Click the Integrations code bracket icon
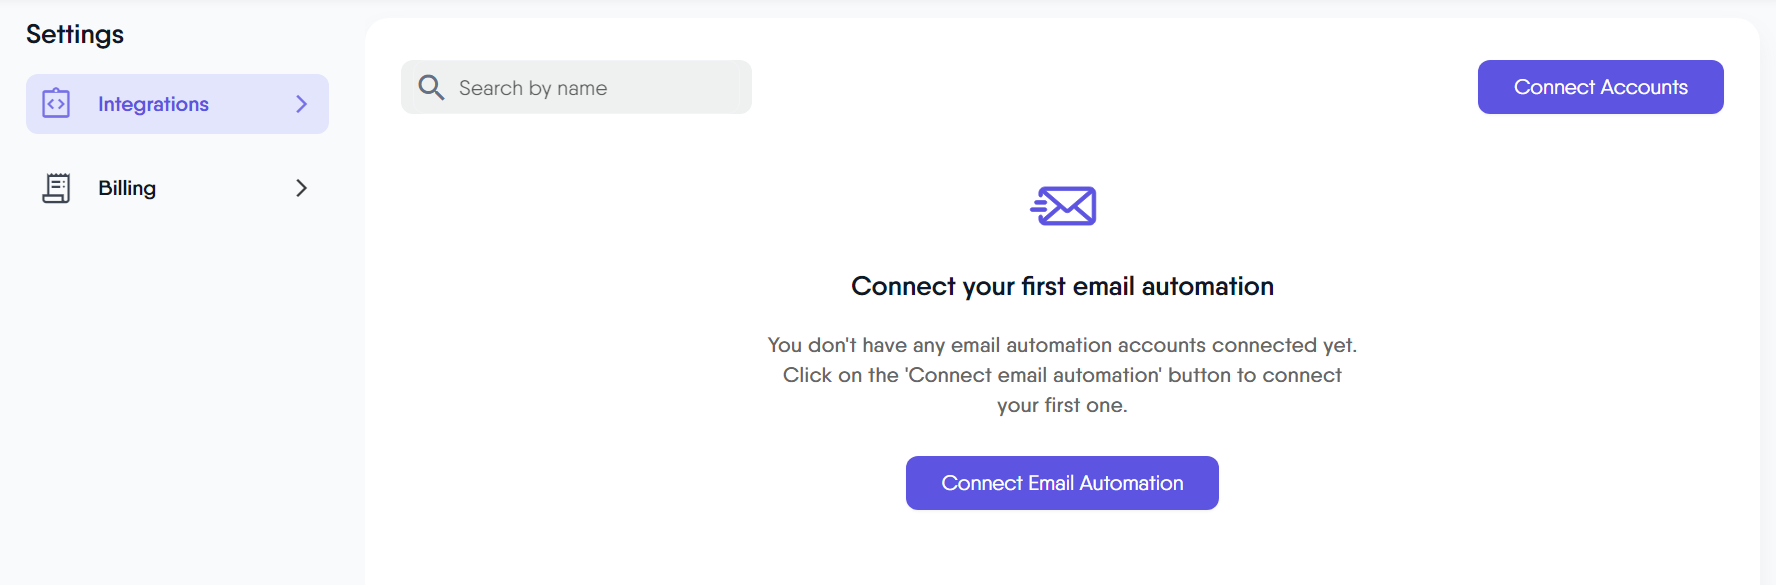The width and height of the screenshot is (1776, 585). pyautogui.click(x=56, y=104)
